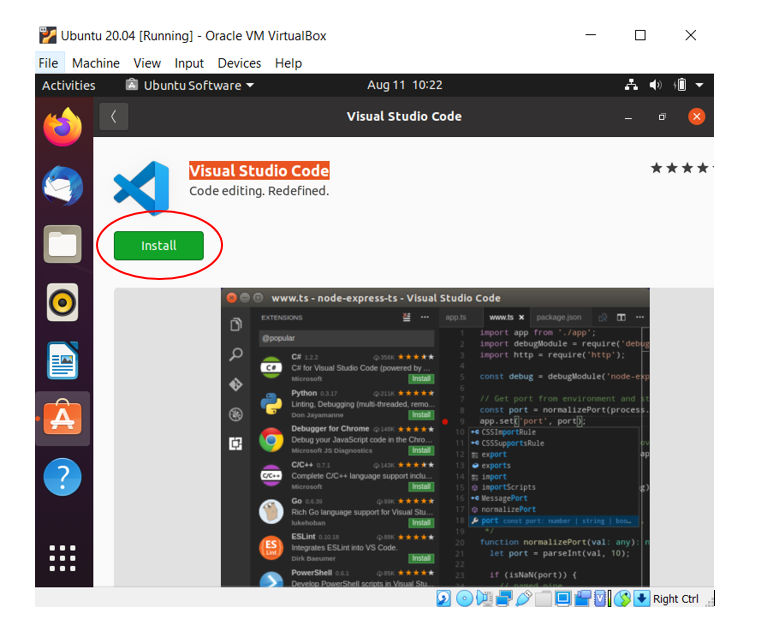Click the Activities overview button
This screenshot has width=758, height=643.
[69, 86]
